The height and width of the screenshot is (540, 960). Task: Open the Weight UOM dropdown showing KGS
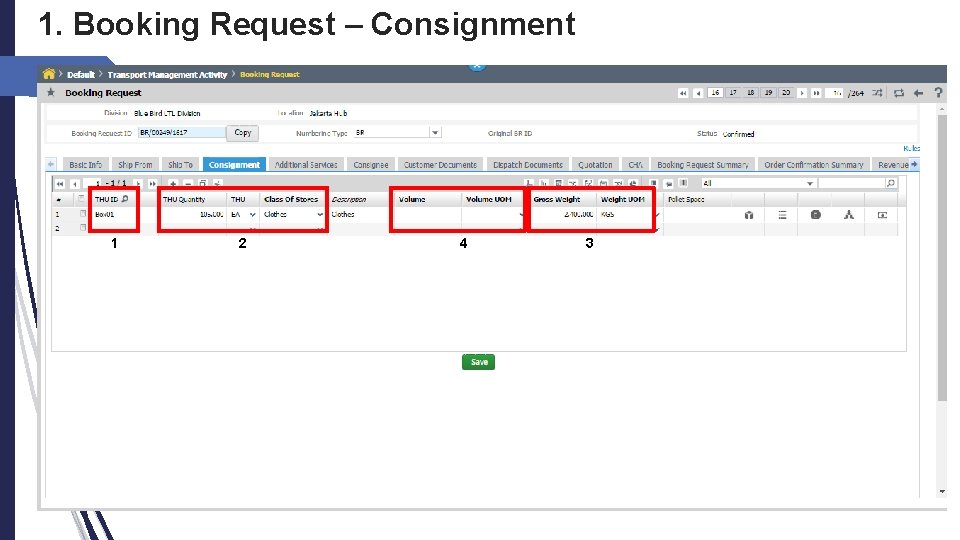(x=657, y=215)
